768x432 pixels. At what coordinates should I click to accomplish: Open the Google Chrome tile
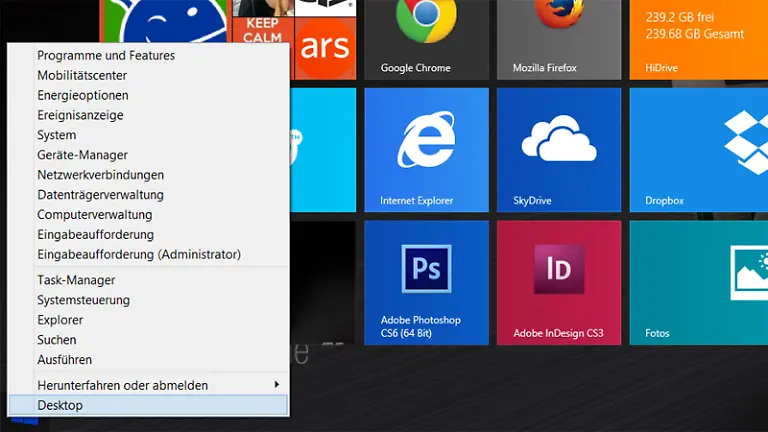tap(426, 38)
